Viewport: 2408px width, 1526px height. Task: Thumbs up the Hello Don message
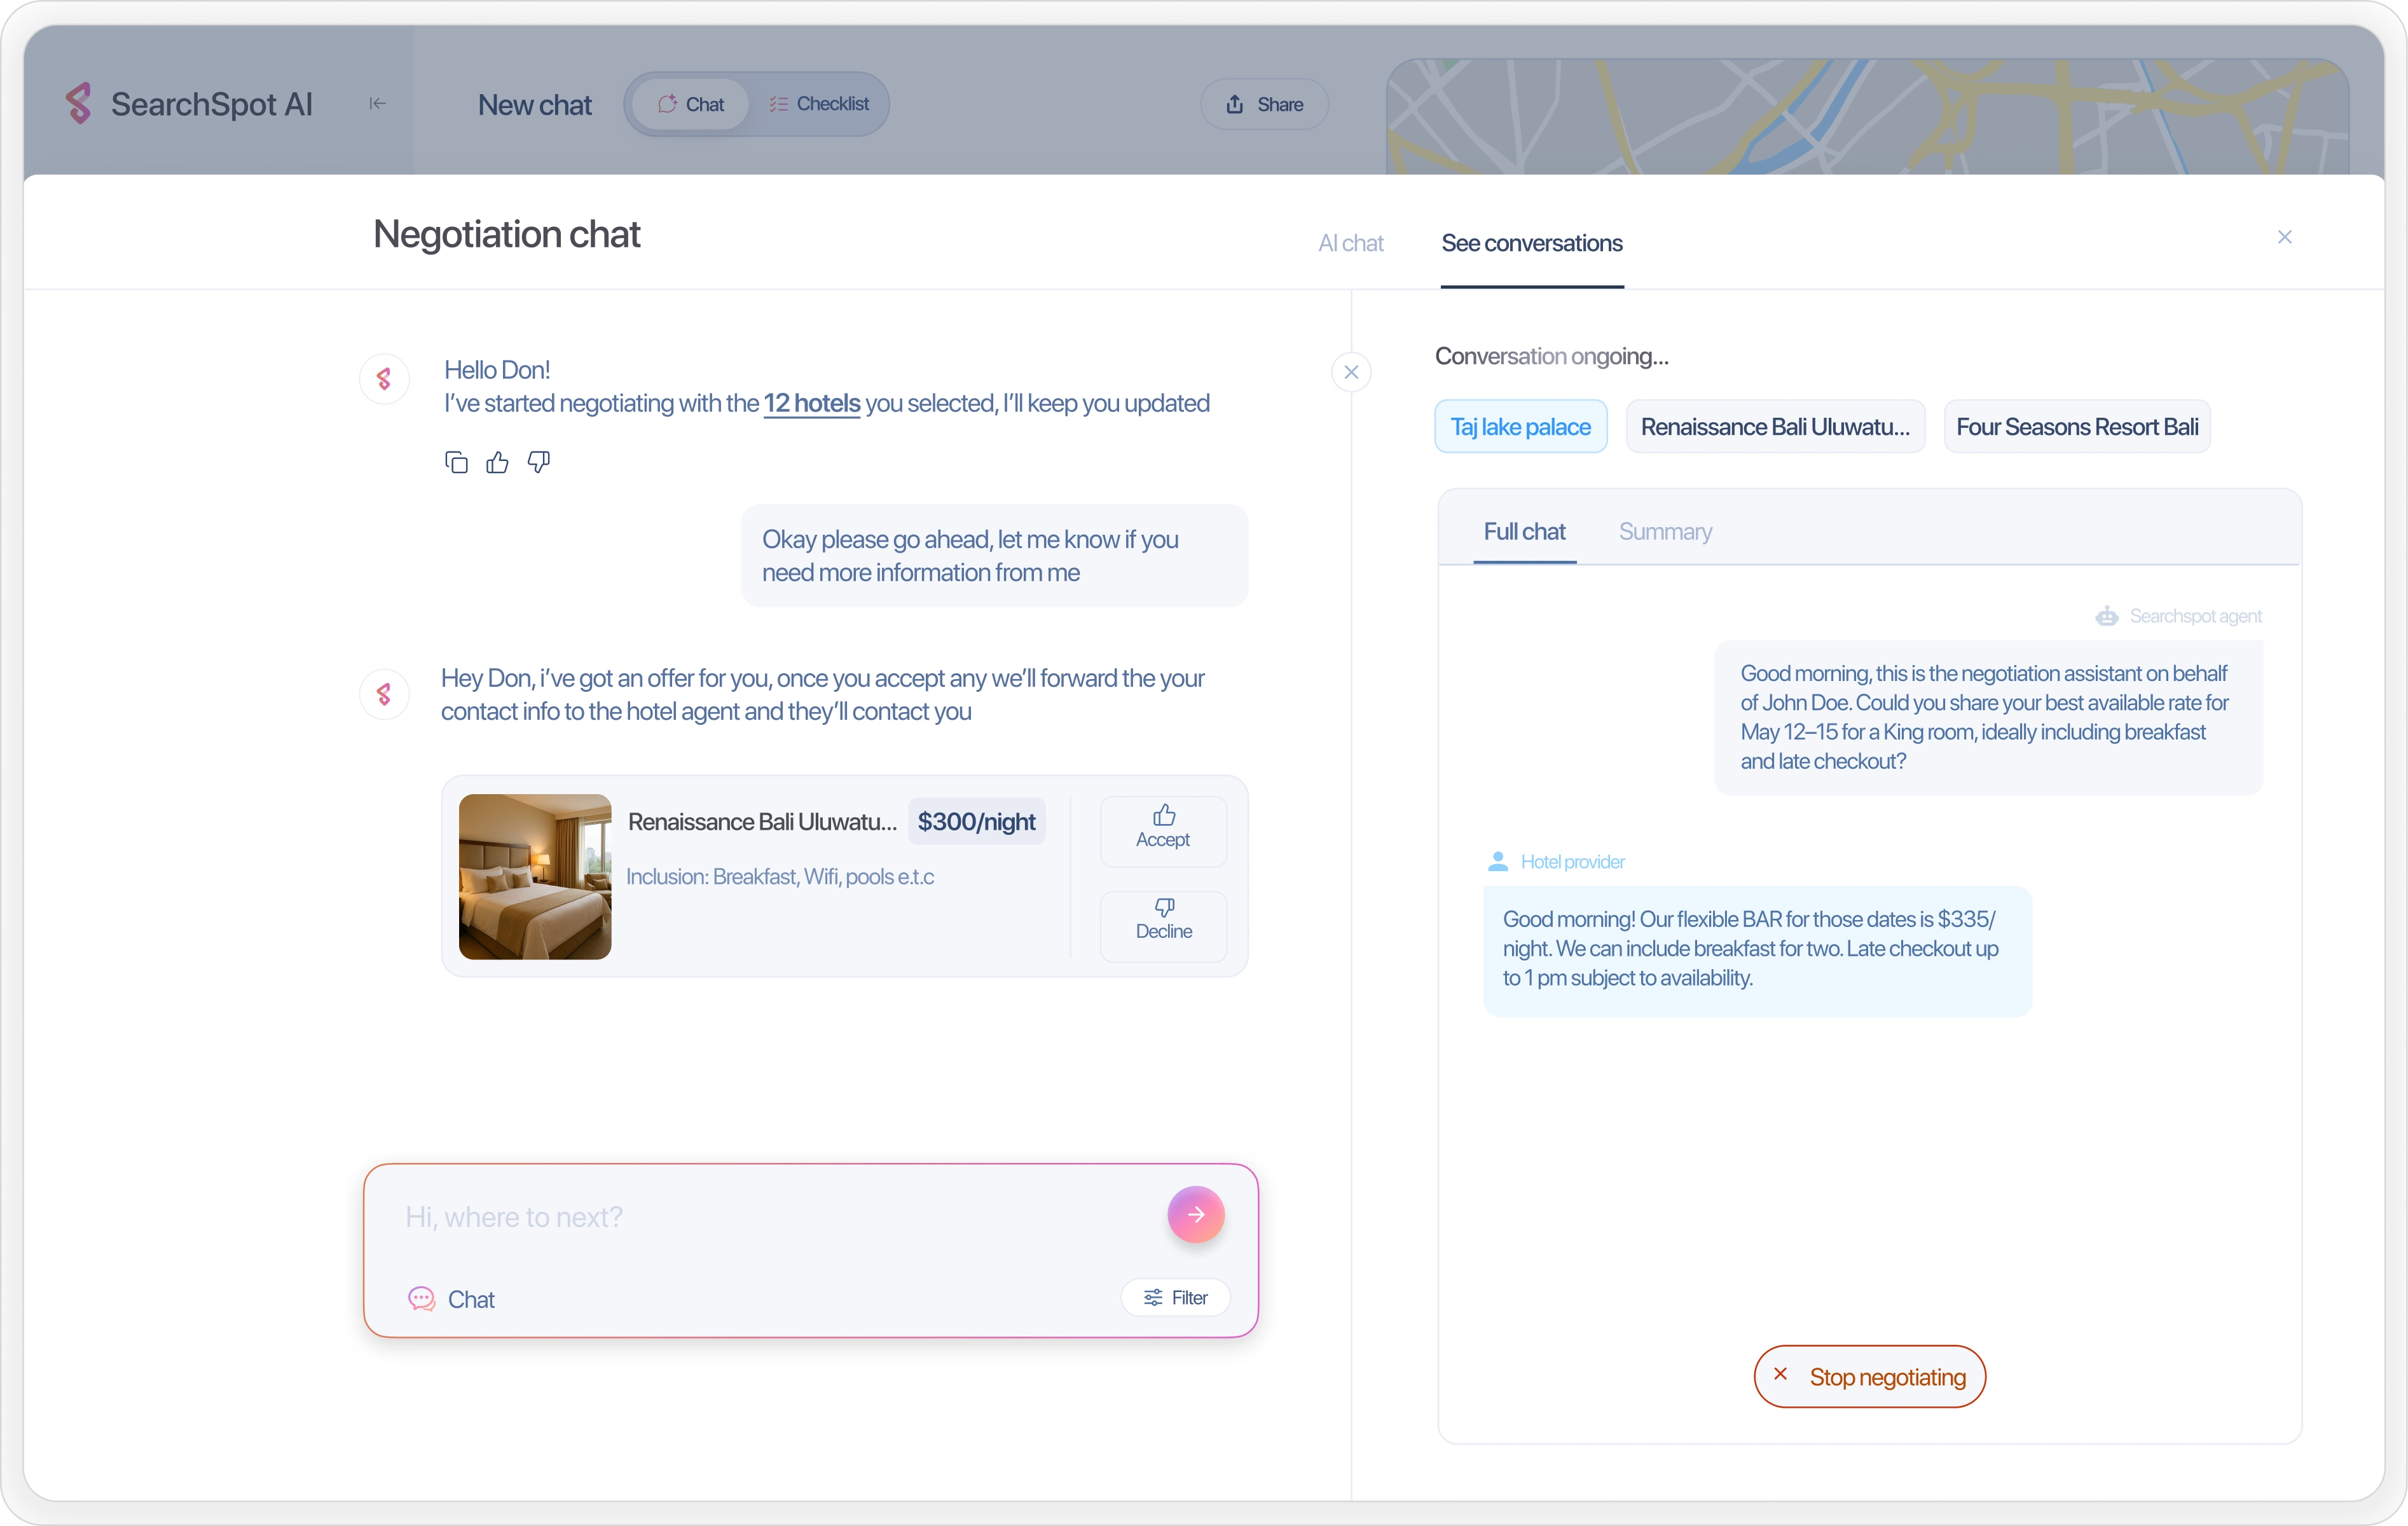[497, 462]
